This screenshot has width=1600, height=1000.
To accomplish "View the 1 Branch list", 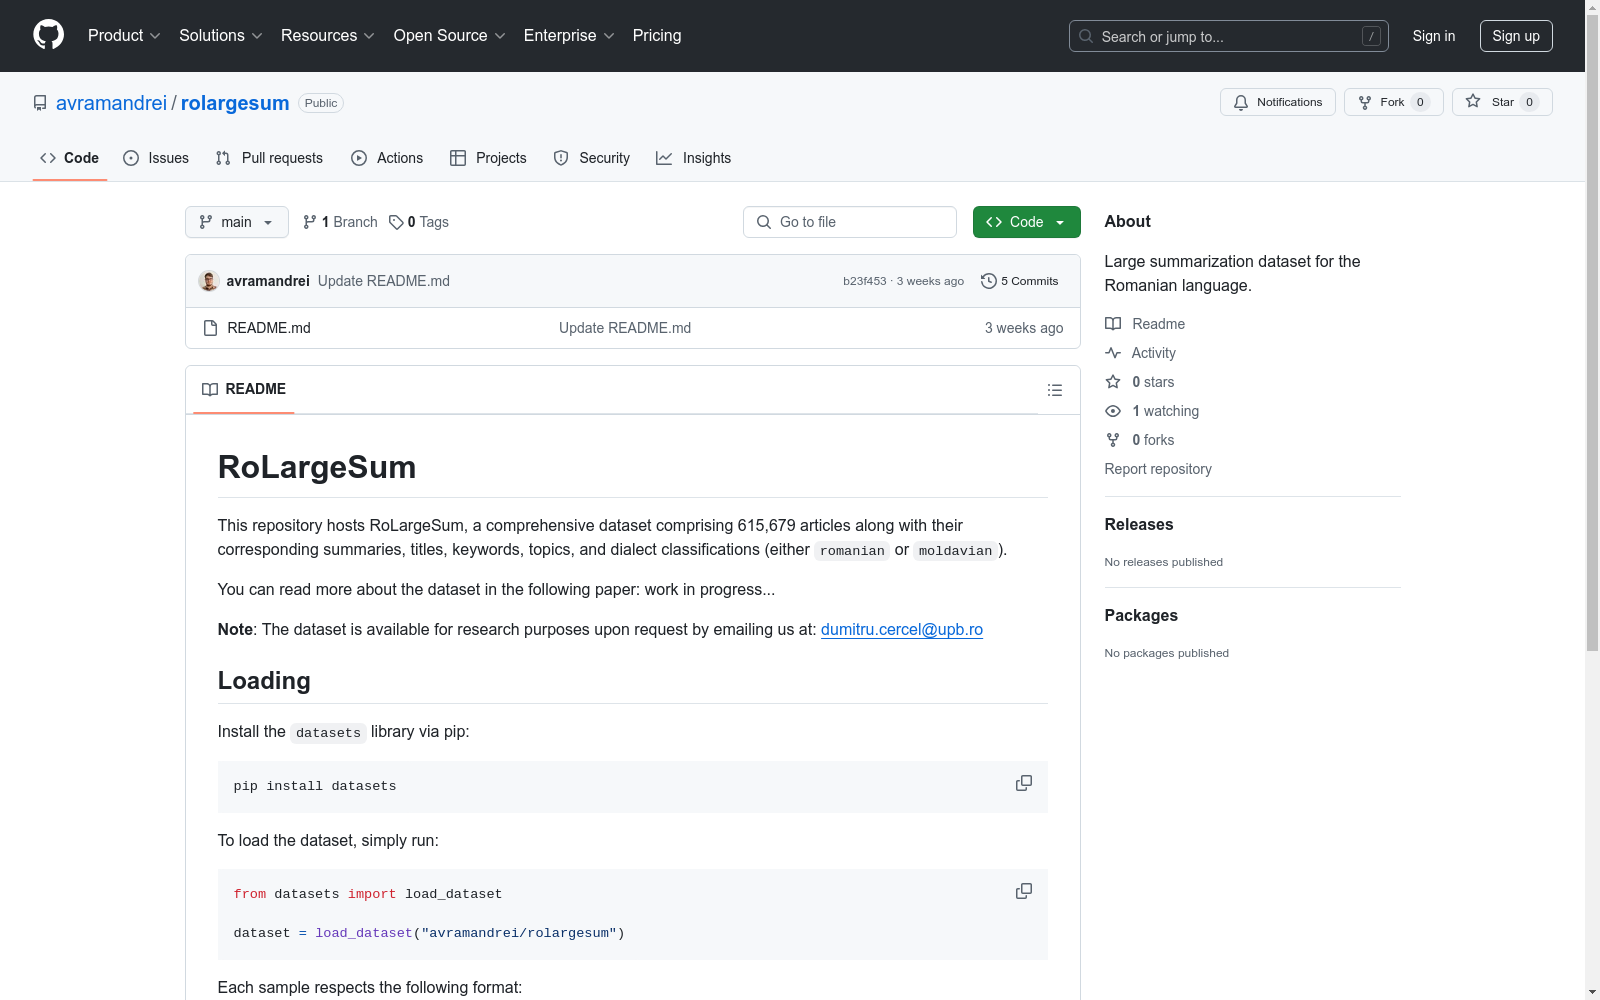I will [340, 222].
